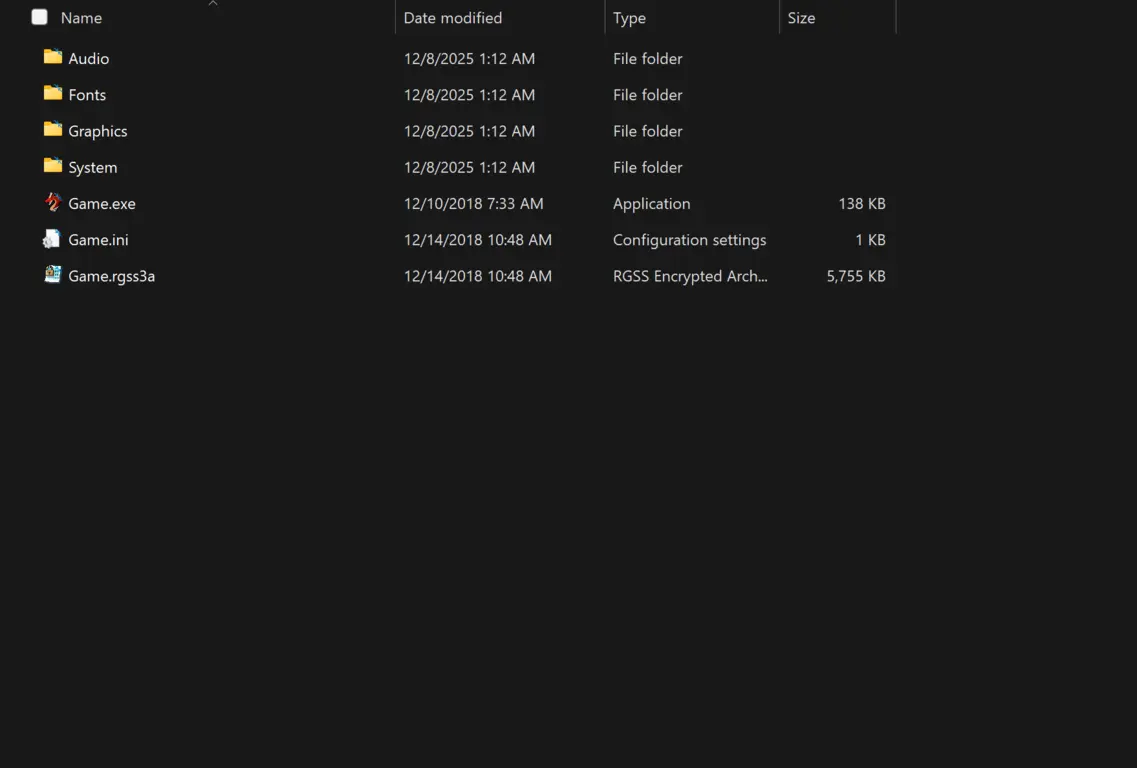Open the Audio folder icon
This screenshot has height=768, width=1137.
pyautogui.click(x=53, y=58)
